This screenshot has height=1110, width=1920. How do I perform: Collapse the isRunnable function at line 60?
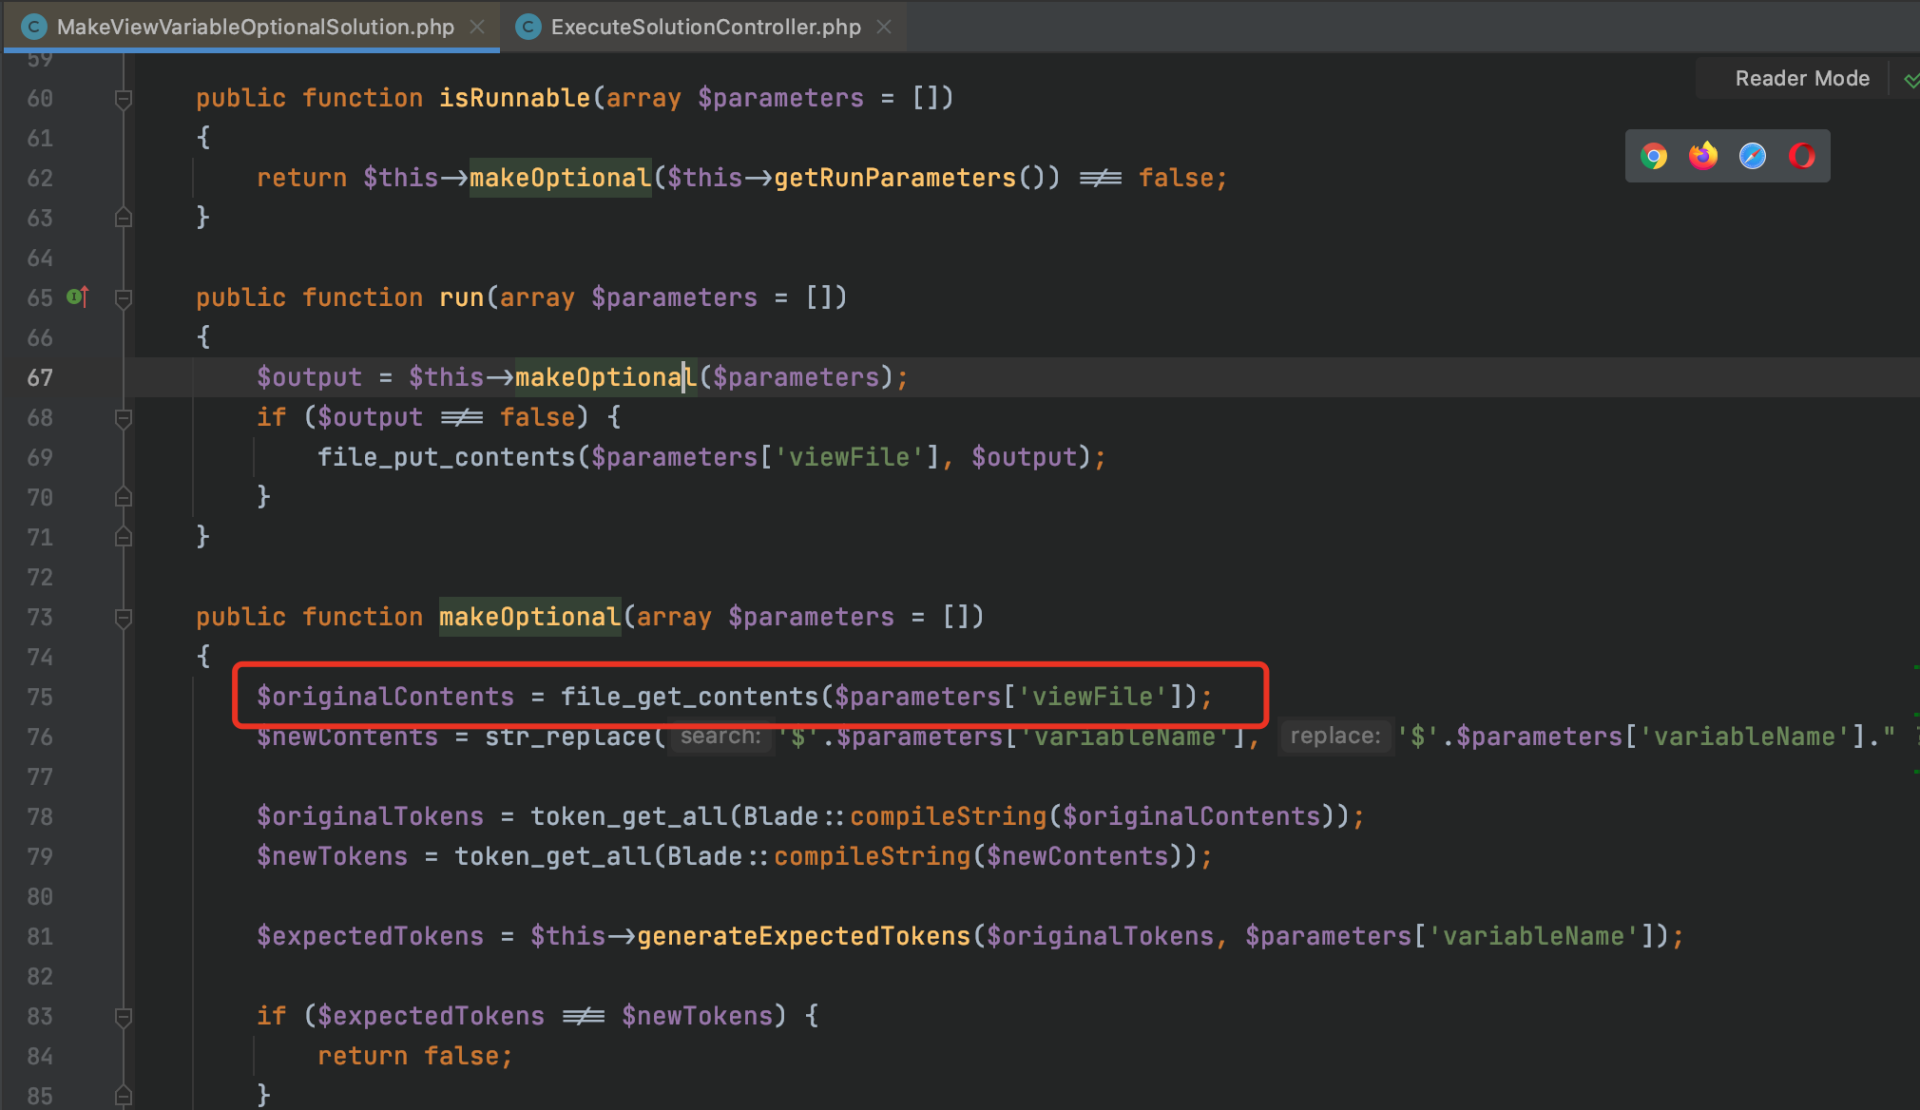(123, 99)
